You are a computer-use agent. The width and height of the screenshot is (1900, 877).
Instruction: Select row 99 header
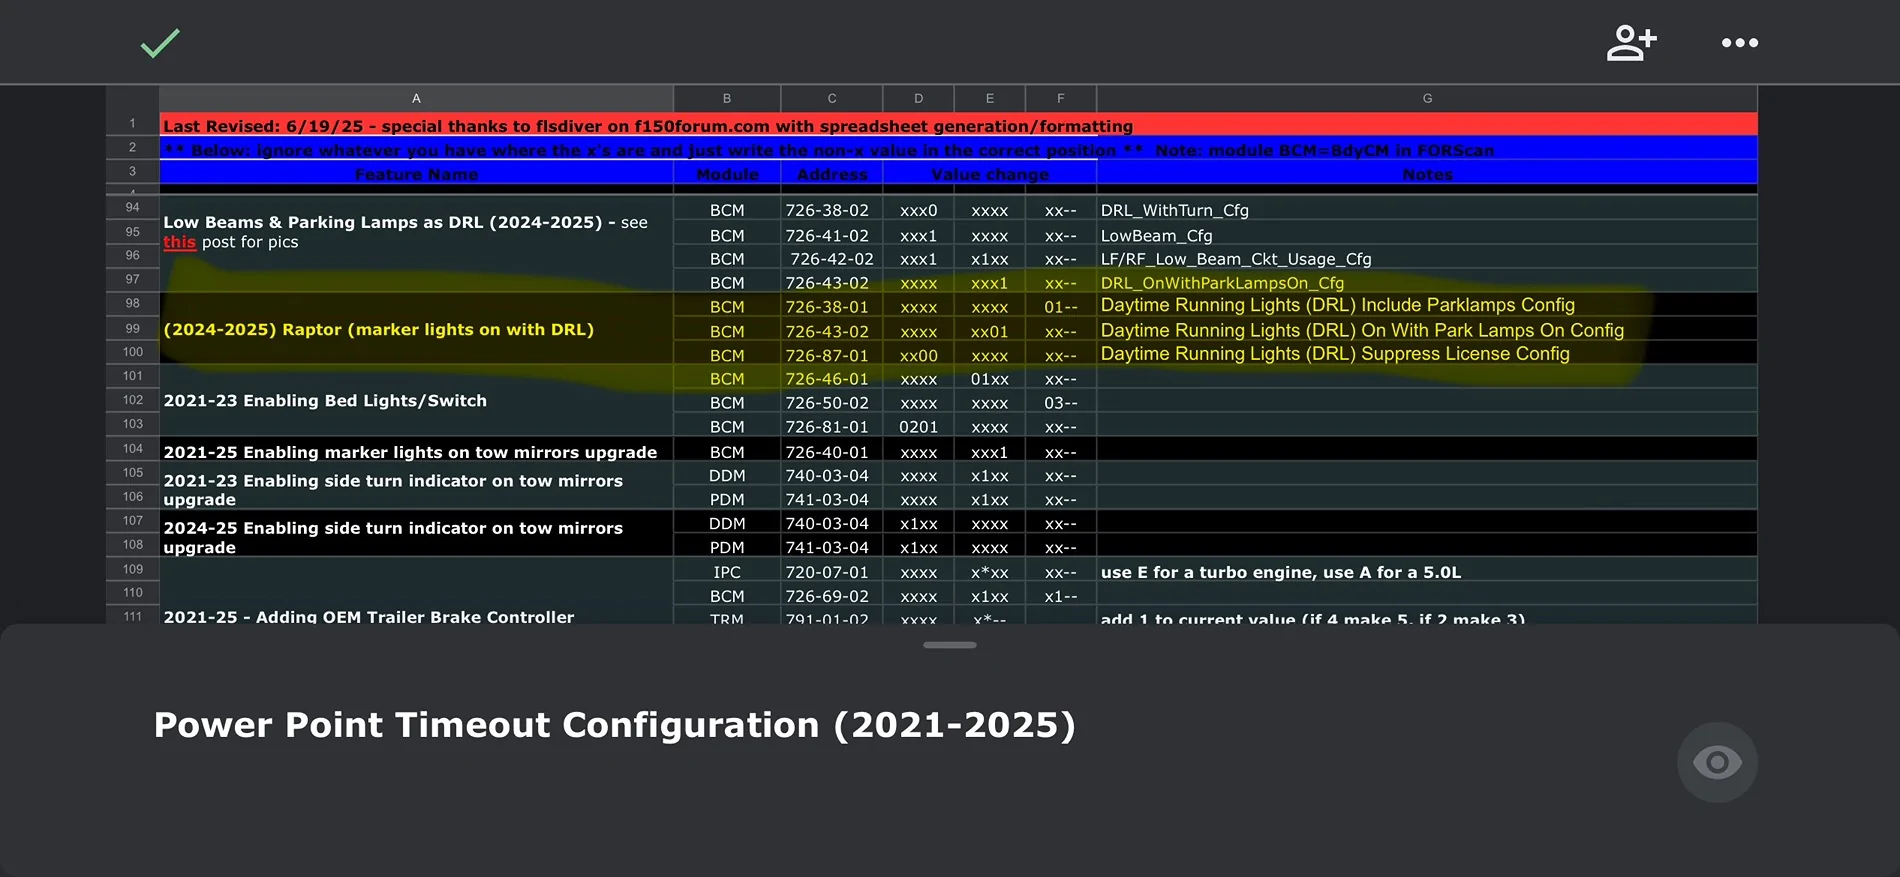click(132, 328)
